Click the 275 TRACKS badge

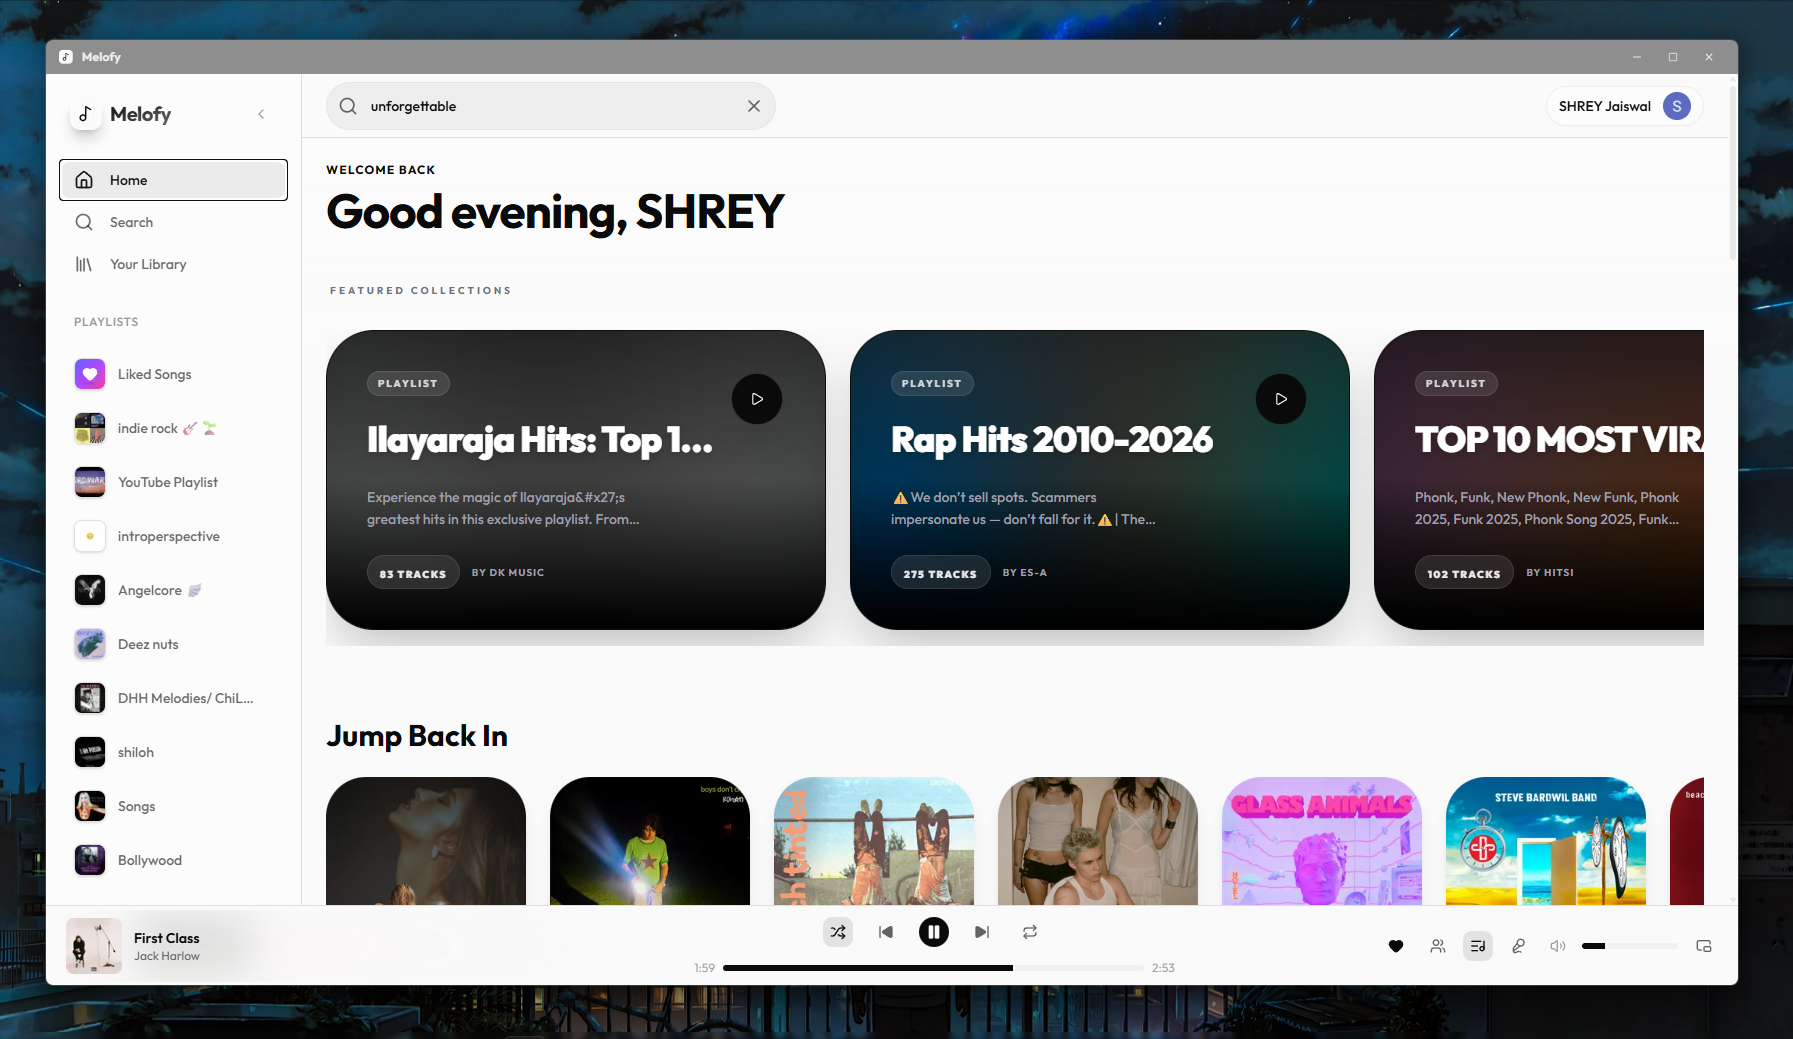pos(940,573)
